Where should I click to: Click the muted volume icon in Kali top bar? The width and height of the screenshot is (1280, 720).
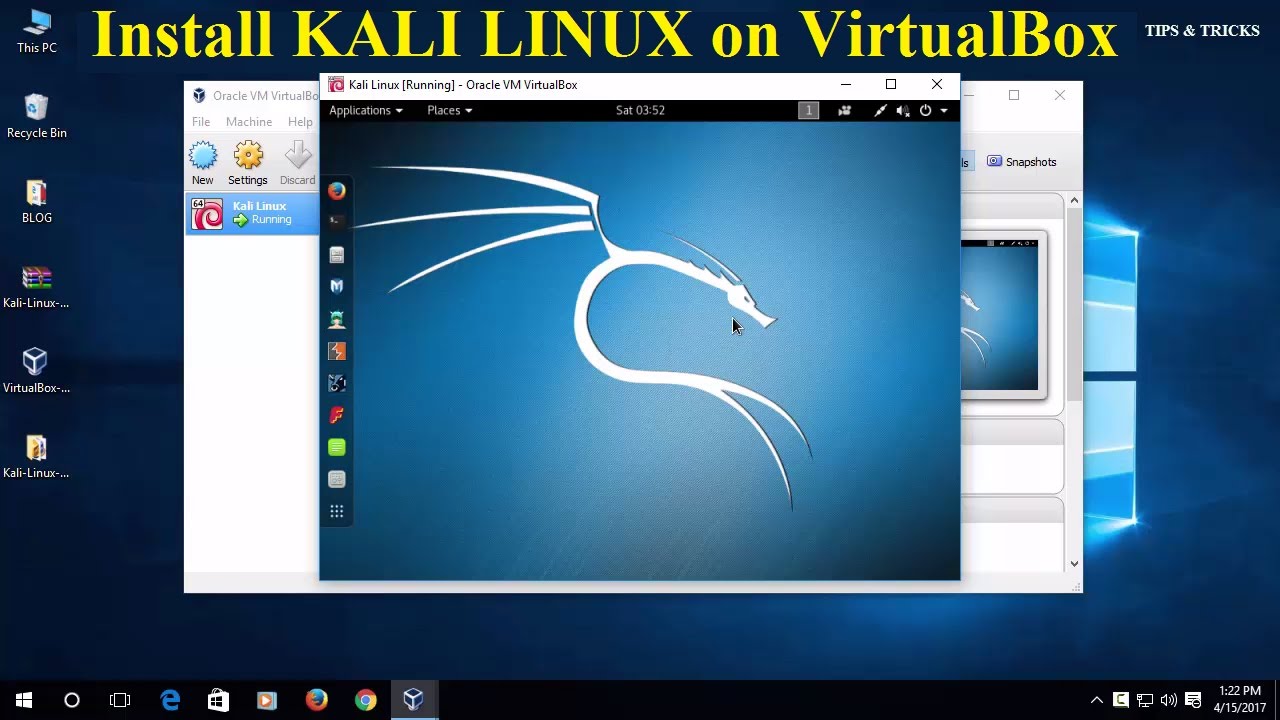pyautogui.click(x=903, y=110)
